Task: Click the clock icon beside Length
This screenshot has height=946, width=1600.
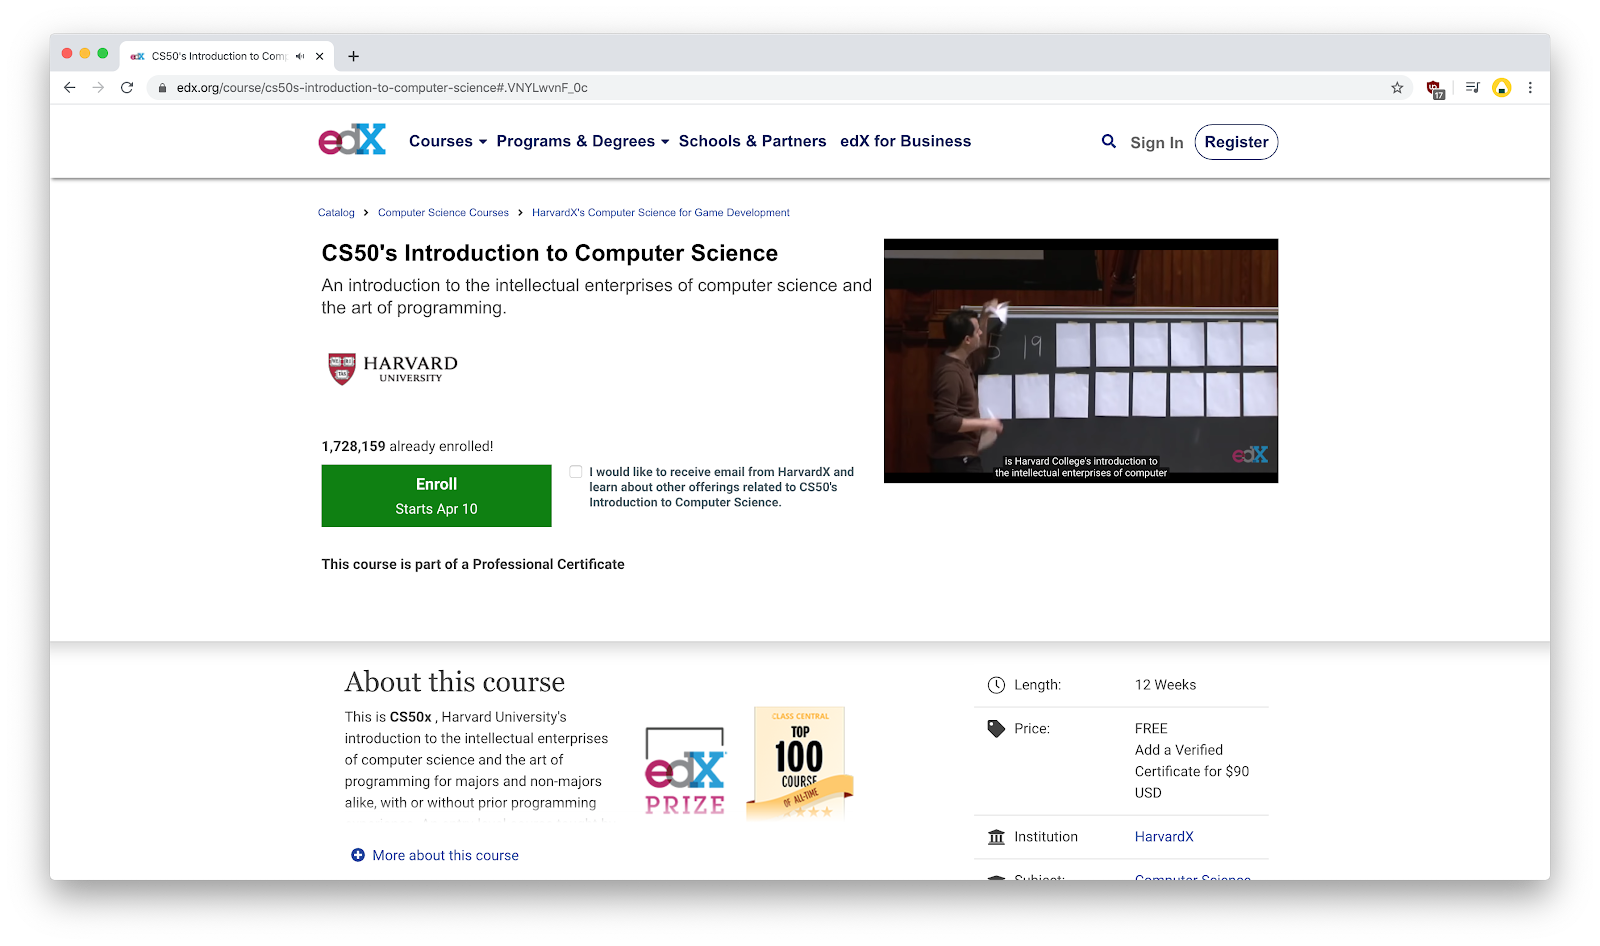Action: [996, 685]
